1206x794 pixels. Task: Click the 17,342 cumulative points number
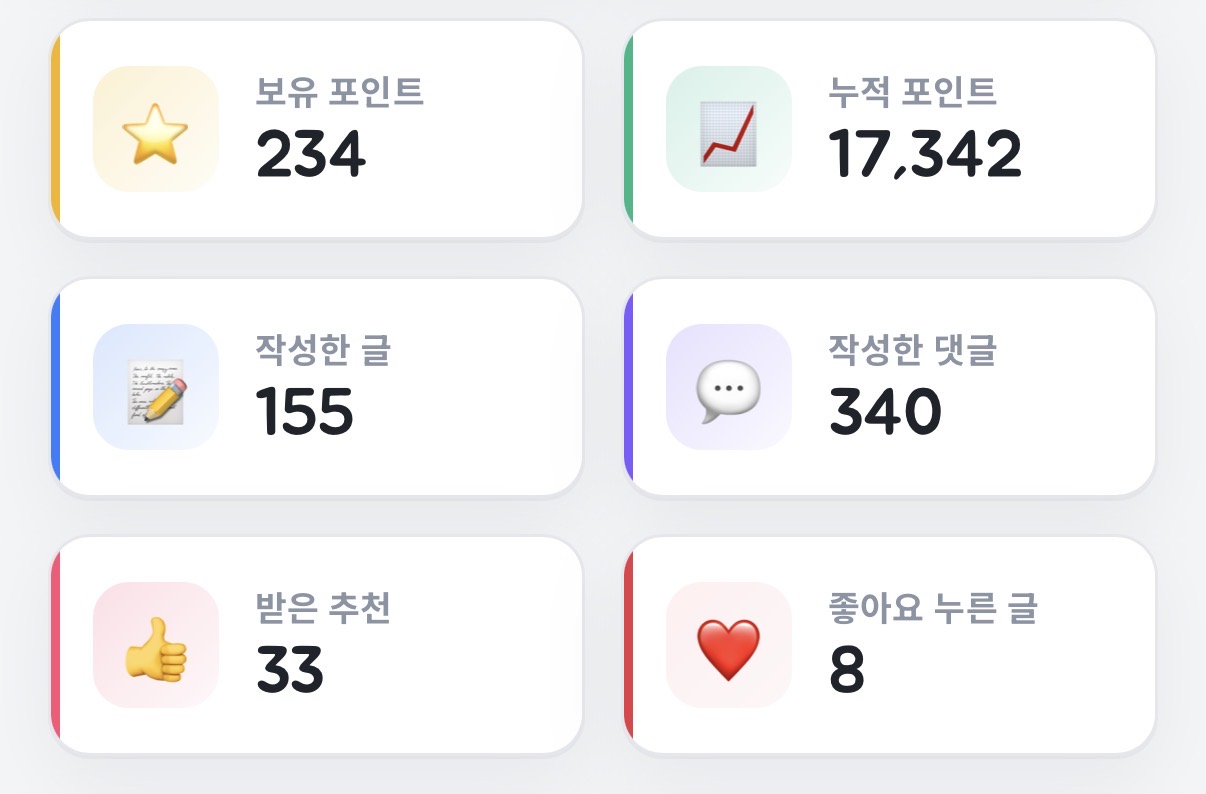[926, 154]
